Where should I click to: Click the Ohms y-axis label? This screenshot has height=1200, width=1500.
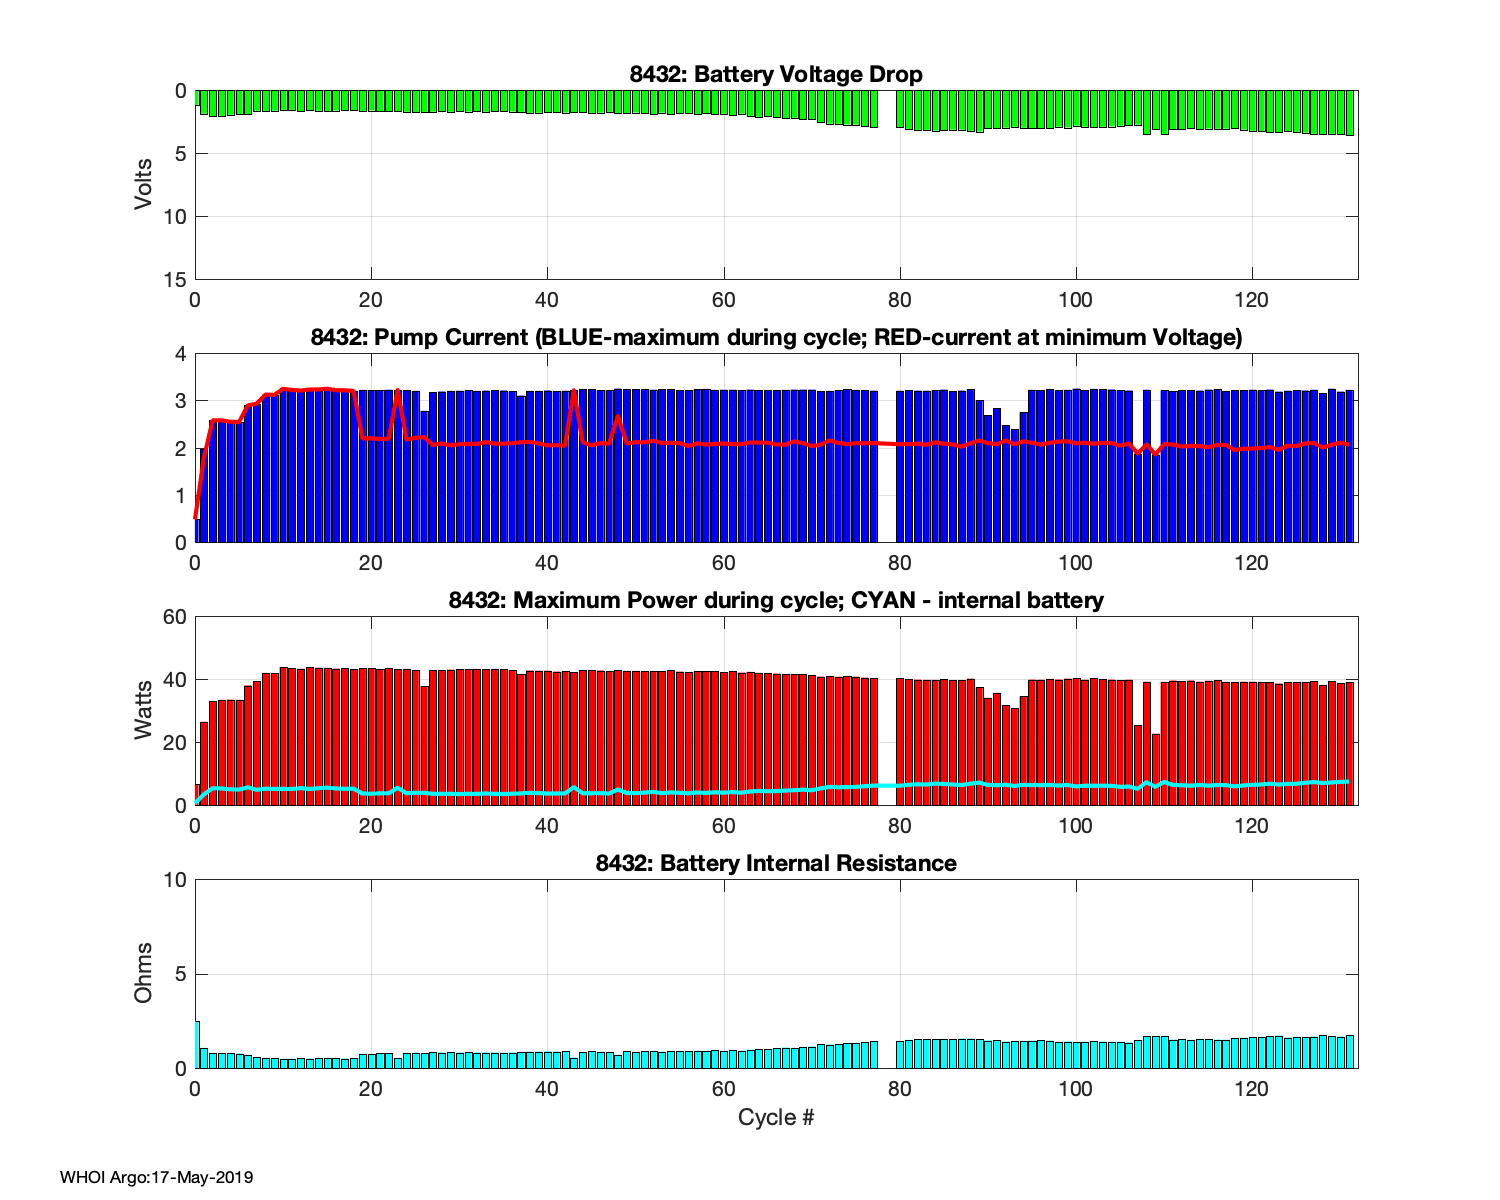pyautogui.click(x=144, y=973)
